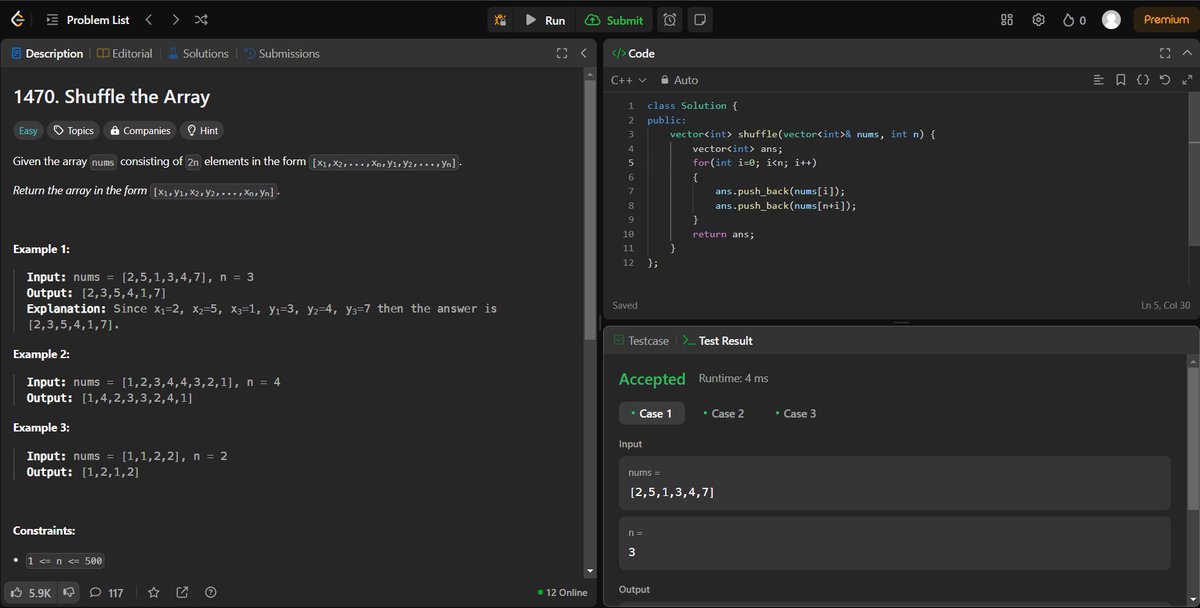This screenshot has width=1200, height=608.
Task: Open the editor settings gear icon
Action: [1037, 19]
